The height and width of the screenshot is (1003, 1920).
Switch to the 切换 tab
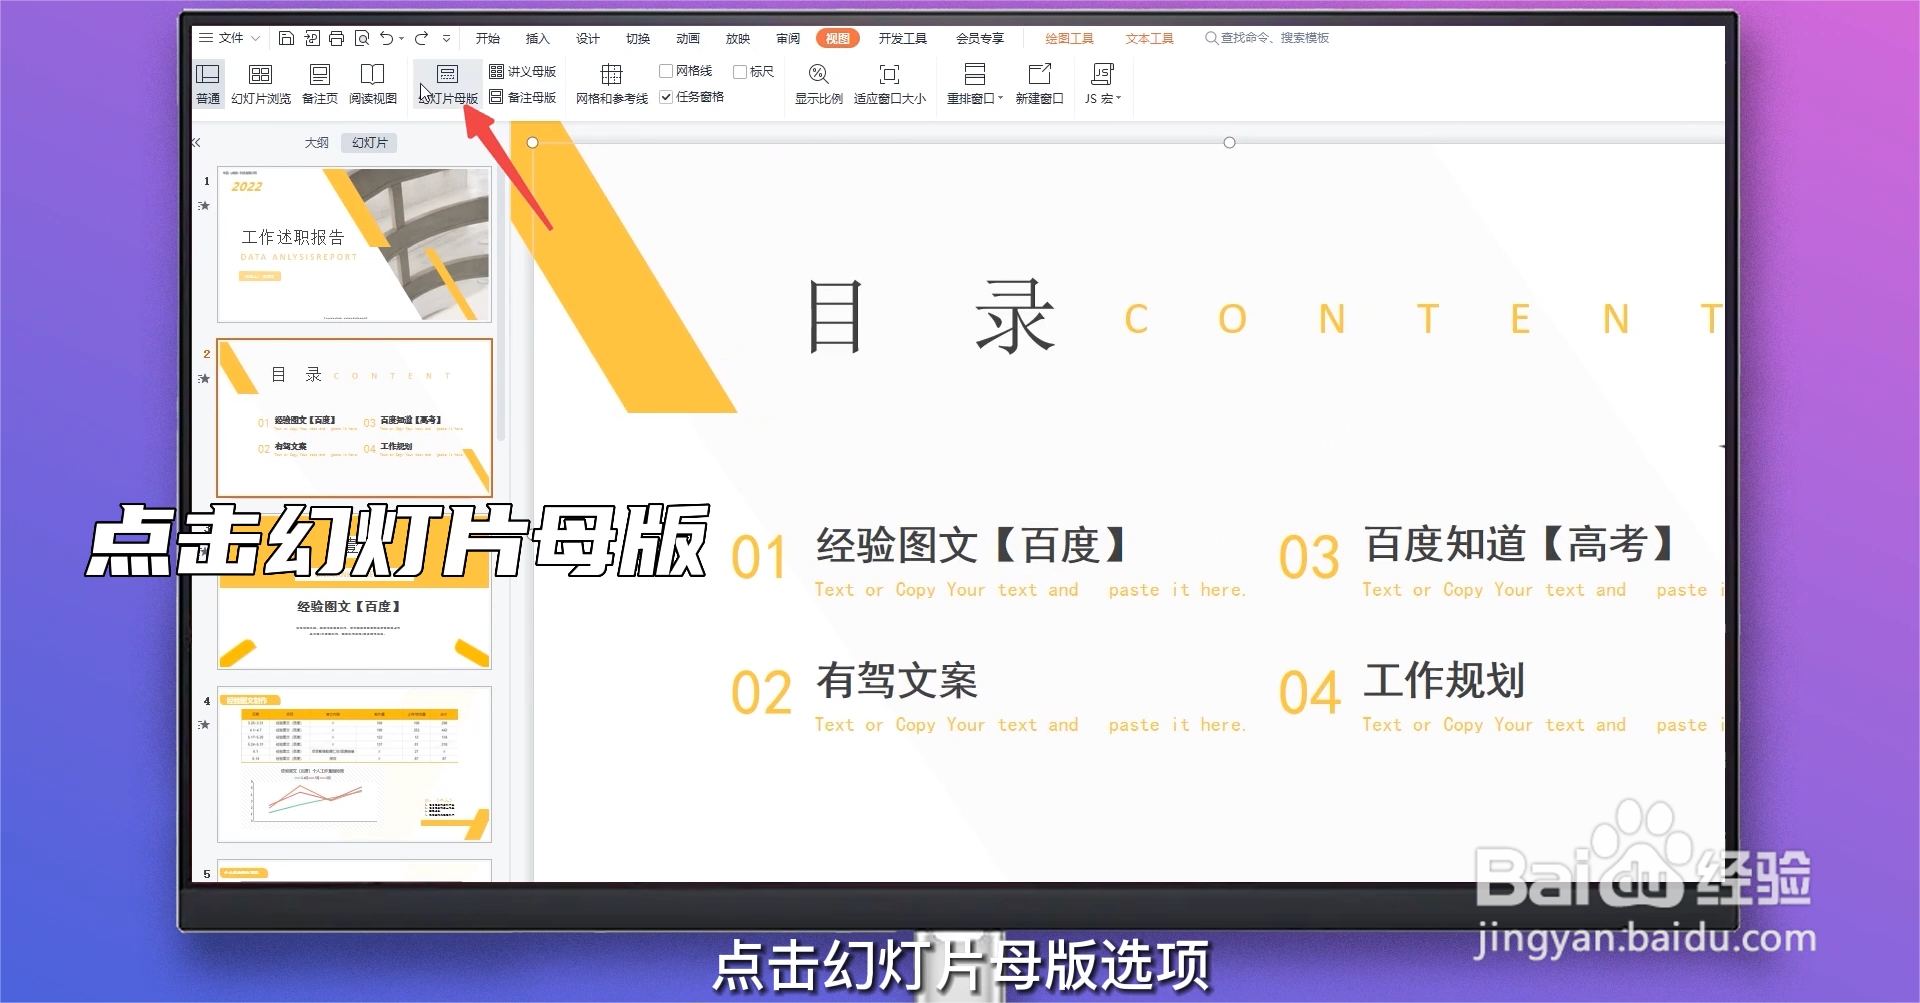pos(638,38)
